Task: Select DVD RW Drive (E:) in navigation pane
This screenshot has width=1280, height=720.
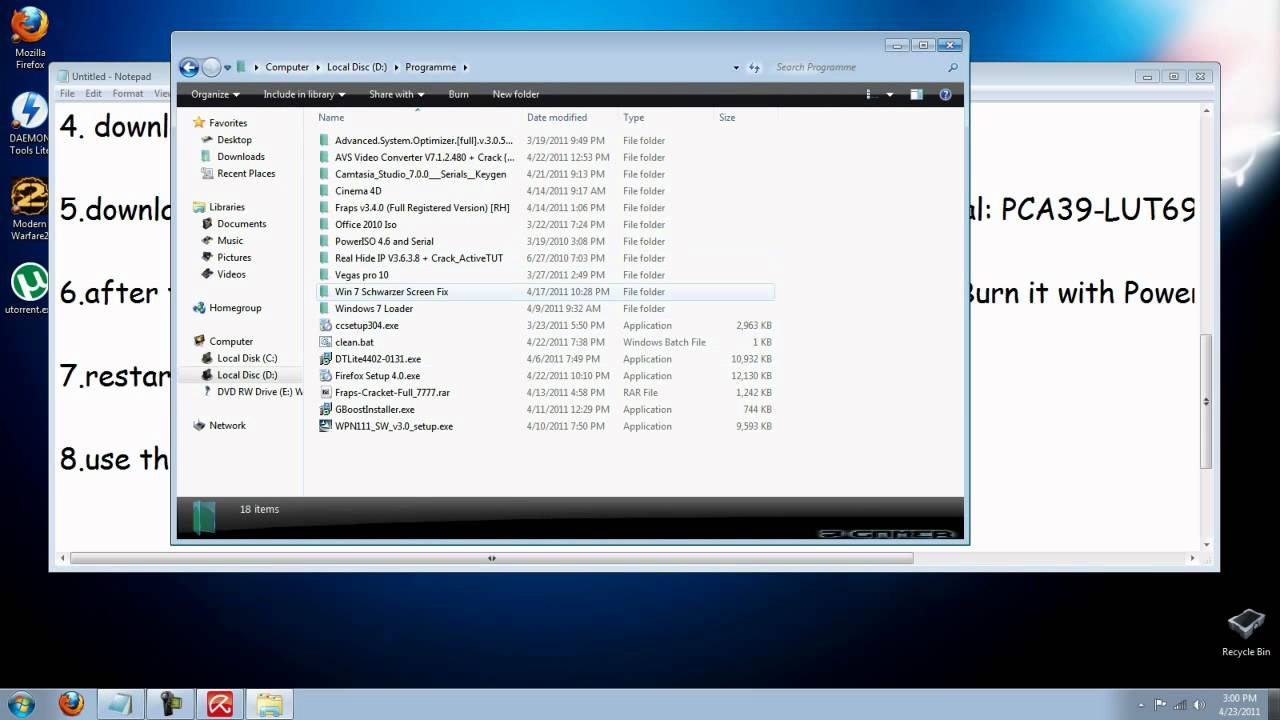Action: (x=259, y=392)
